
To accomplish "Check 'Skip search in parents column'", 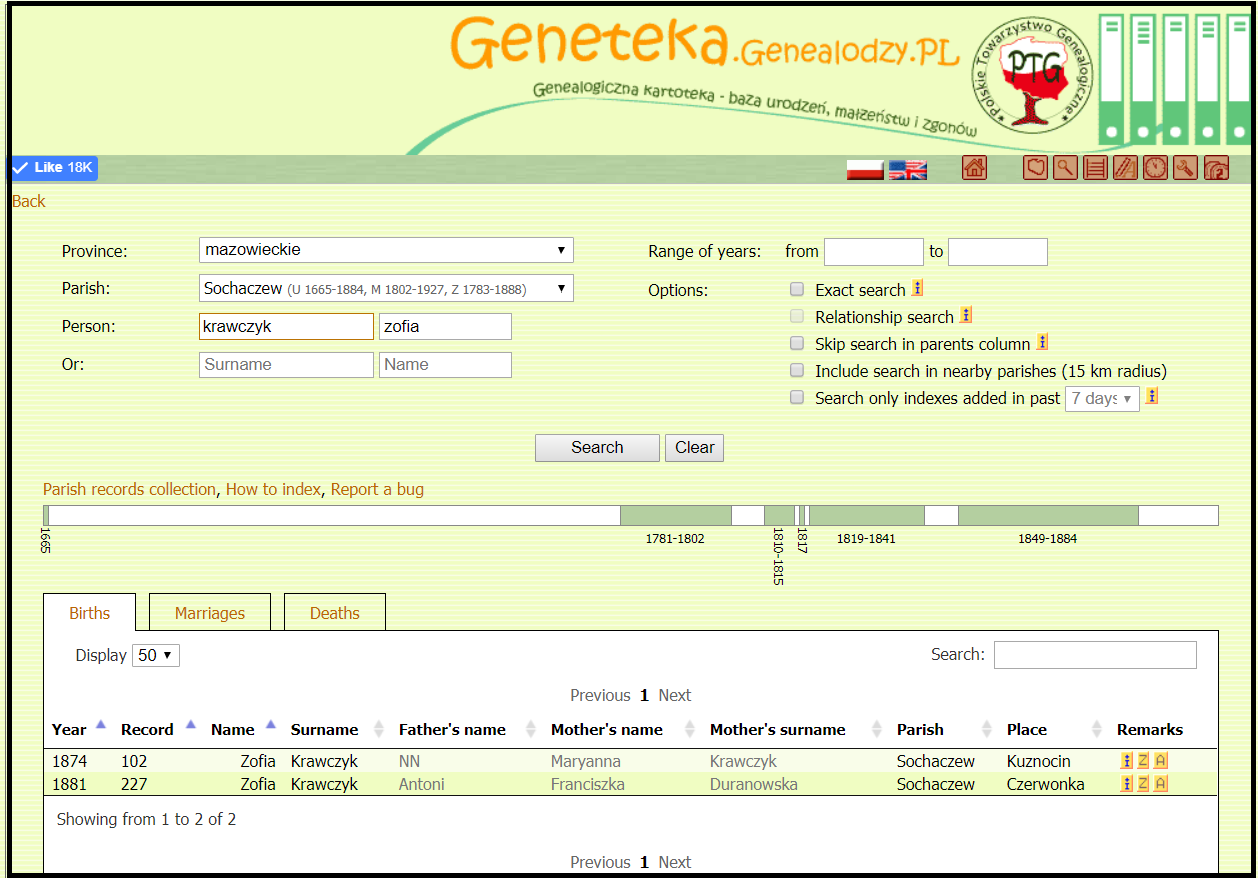I will pos(797,343).
